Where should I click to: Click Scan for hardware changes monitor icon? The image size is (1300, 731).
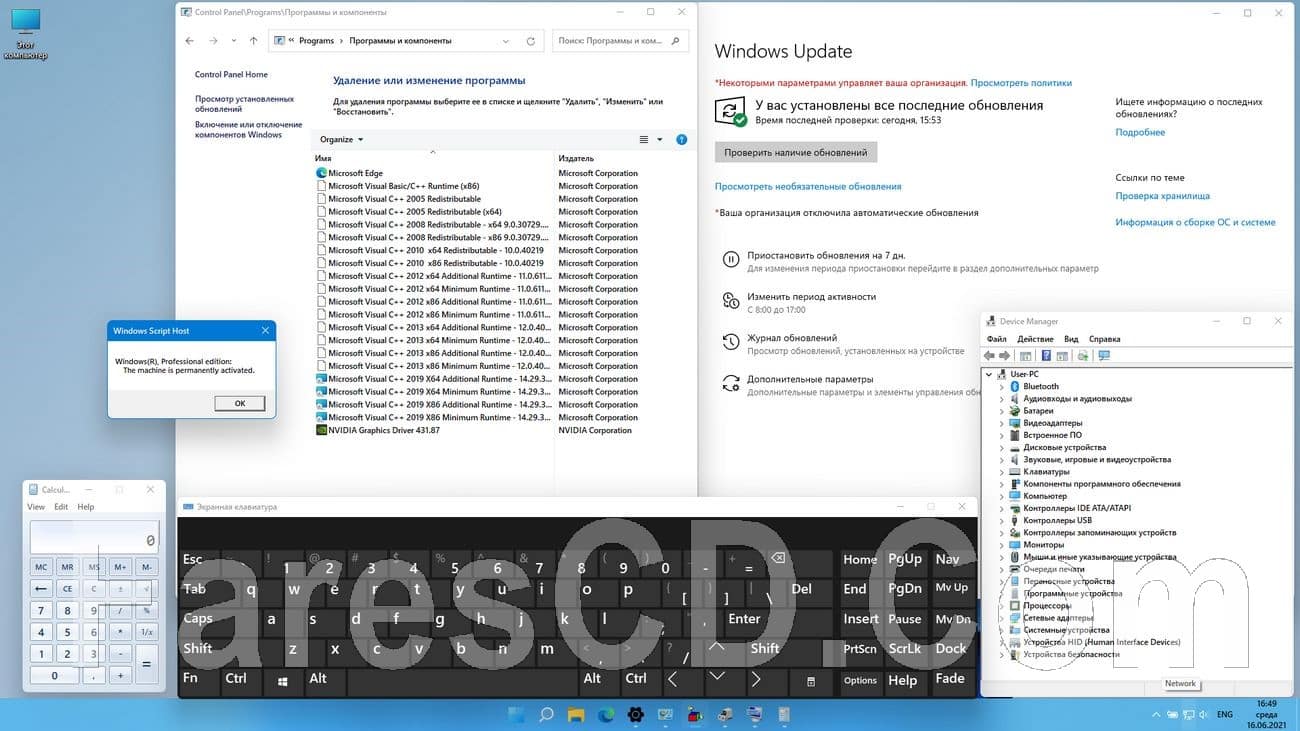coord(1104,356)
